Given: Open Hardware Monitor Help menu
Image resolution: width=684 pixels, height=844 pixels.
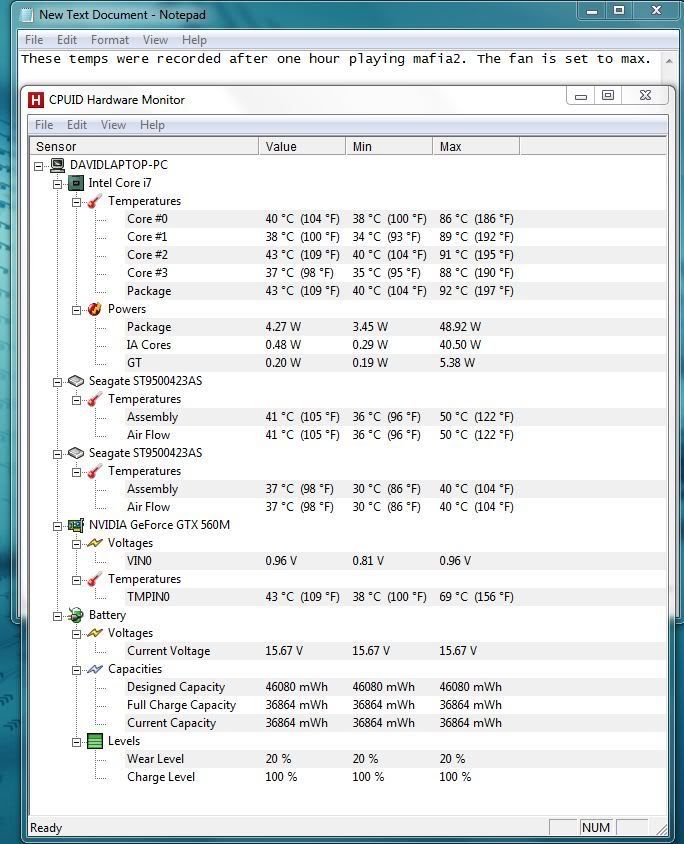Looking at the screenshot, I should pyautogui.click(x=152, y=125).
